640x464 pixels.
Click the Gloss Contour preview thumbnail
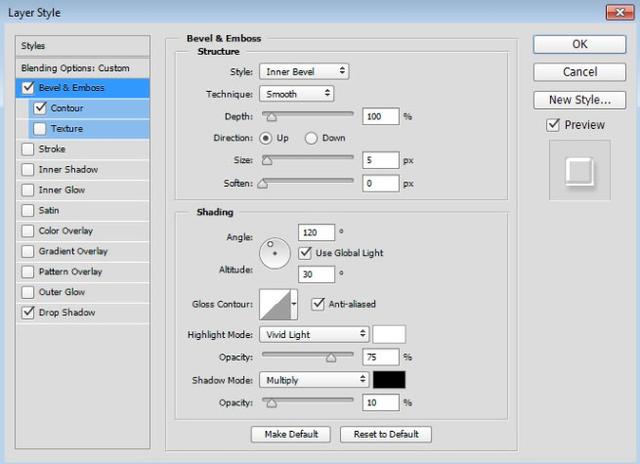pyautogui.click(x=274, y=304)
